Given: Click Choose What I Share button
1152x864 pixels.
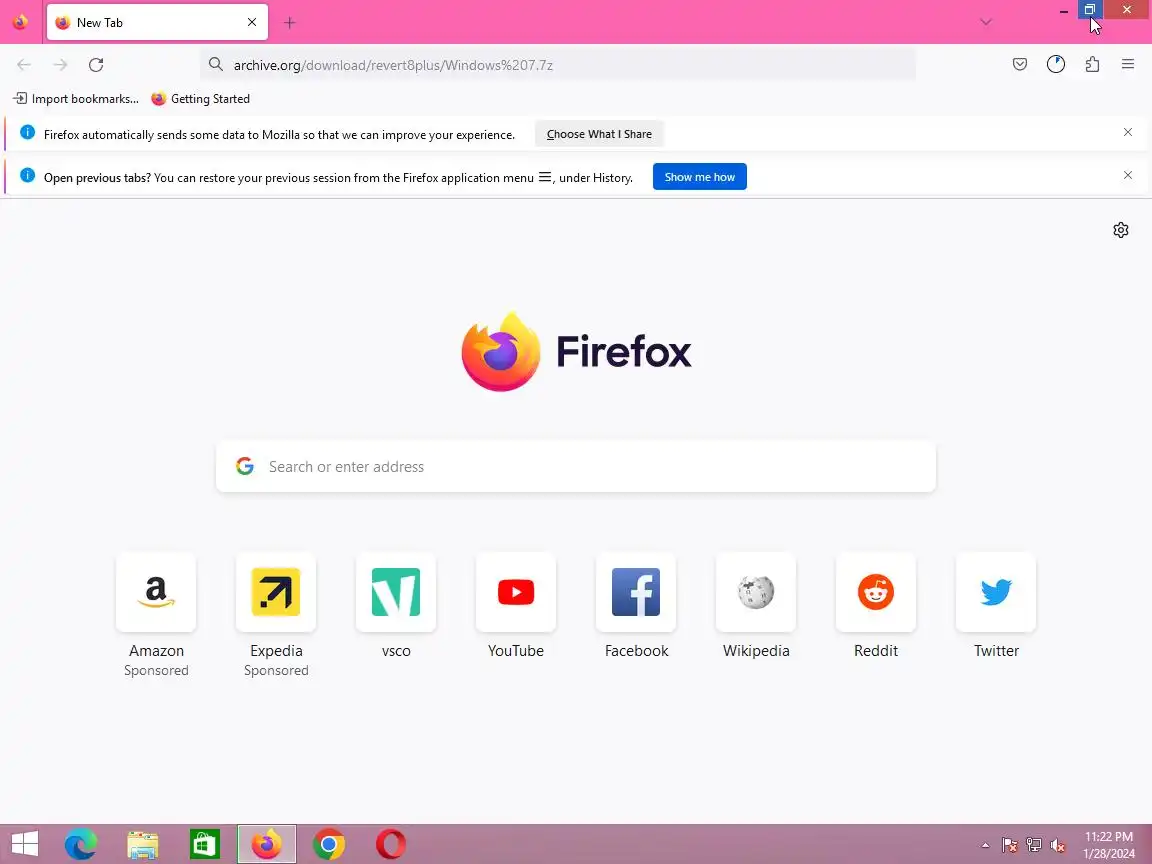Looking at the screenshot, I should click(599, 134).
